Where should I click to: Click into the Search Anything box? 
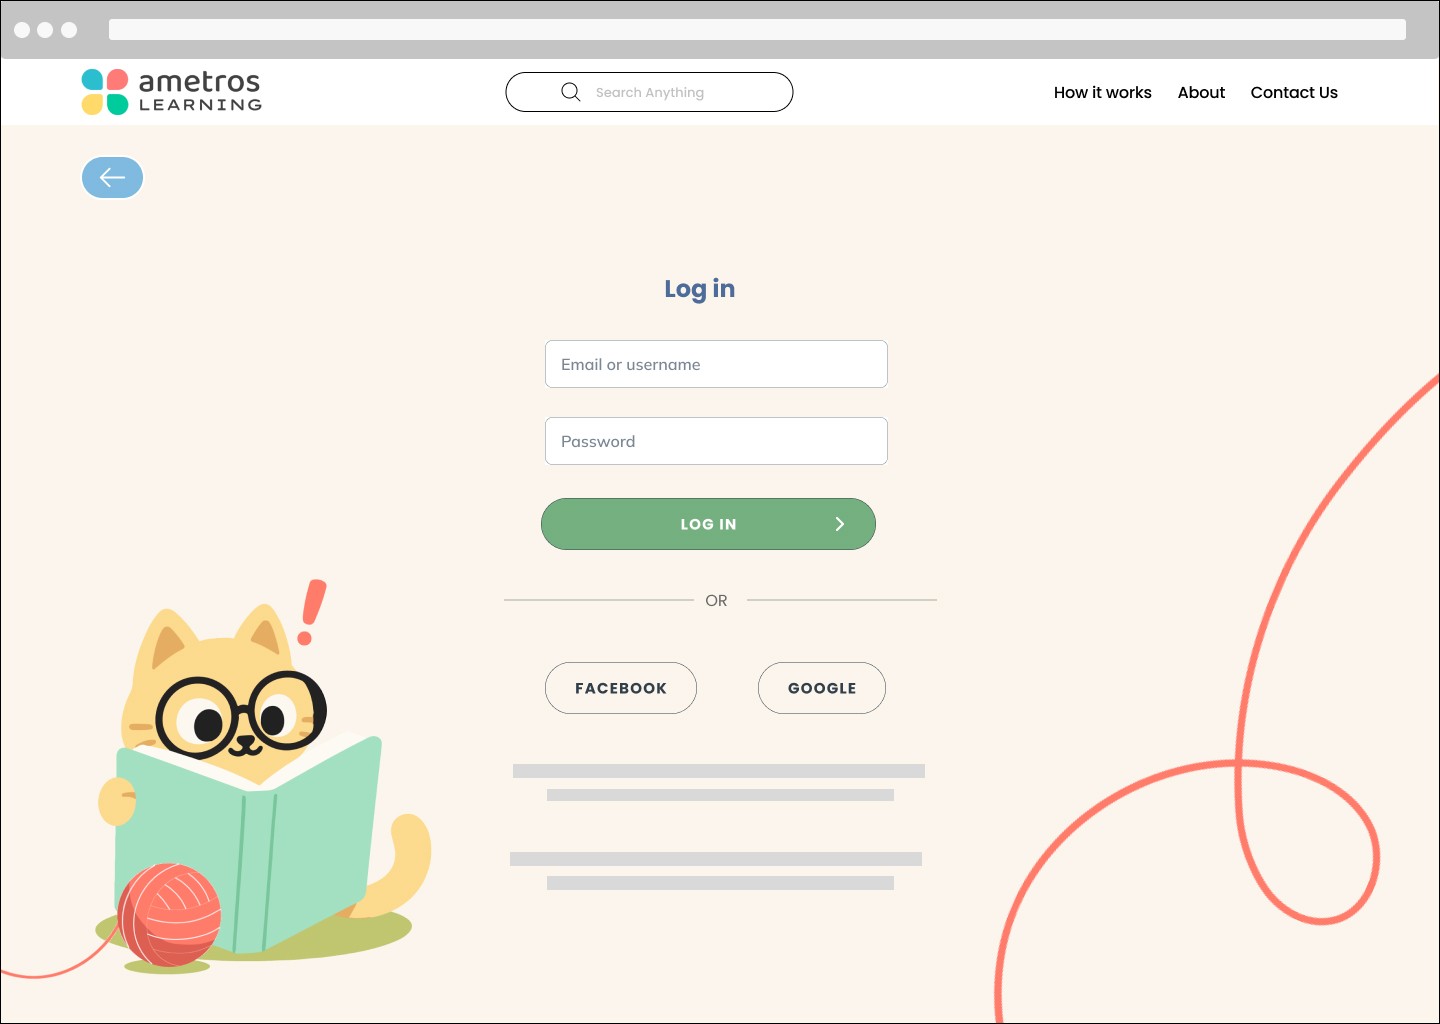[649, 92]
